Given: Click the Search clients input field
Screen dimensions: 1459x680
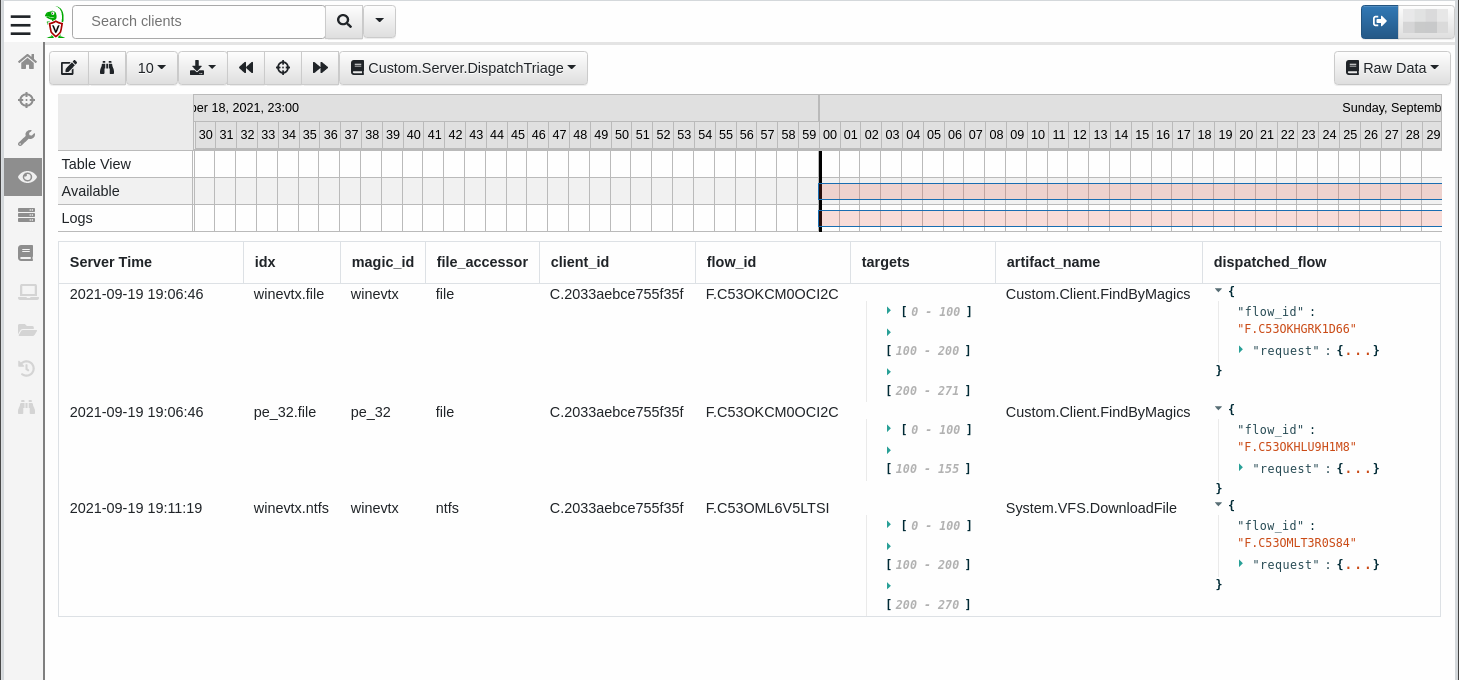Looking at the screenshot, I should tap(198, 21).
